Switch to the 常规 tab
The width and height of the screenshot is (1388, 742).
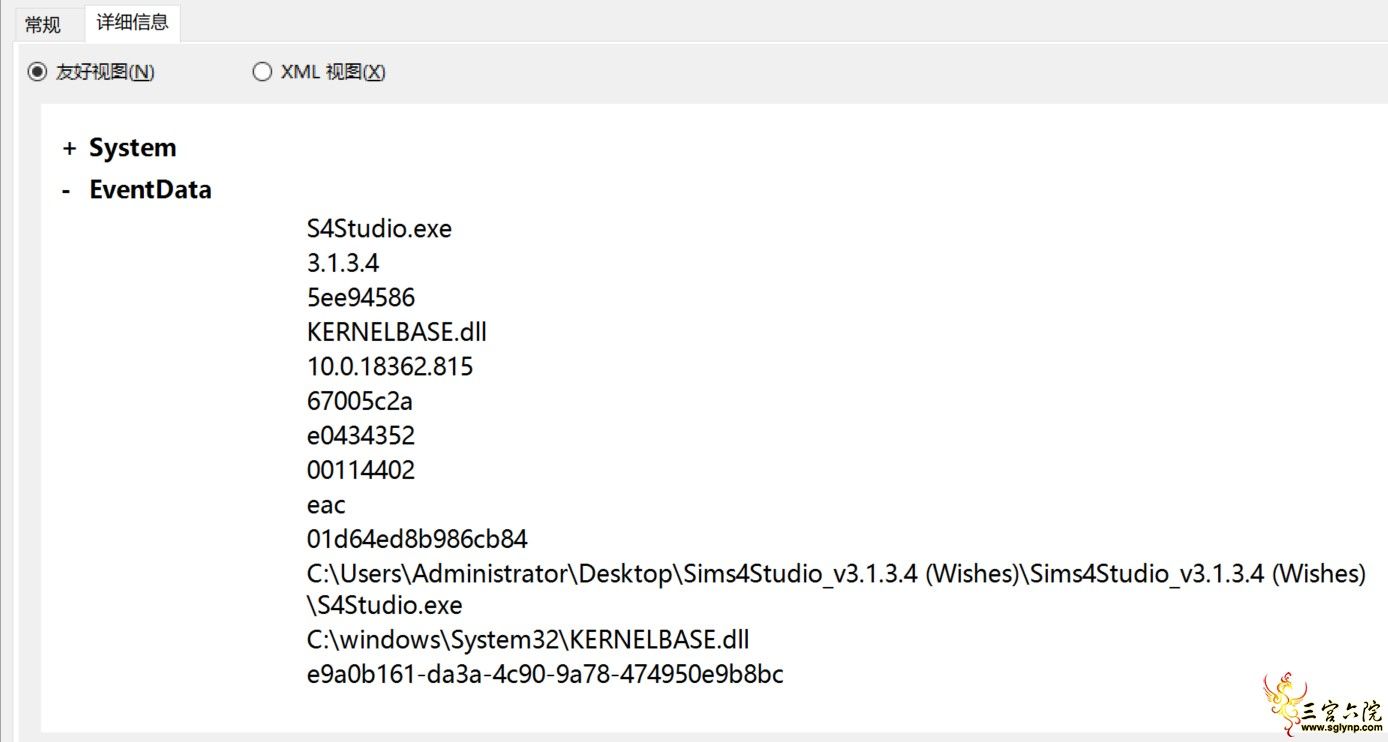point(43,25)
